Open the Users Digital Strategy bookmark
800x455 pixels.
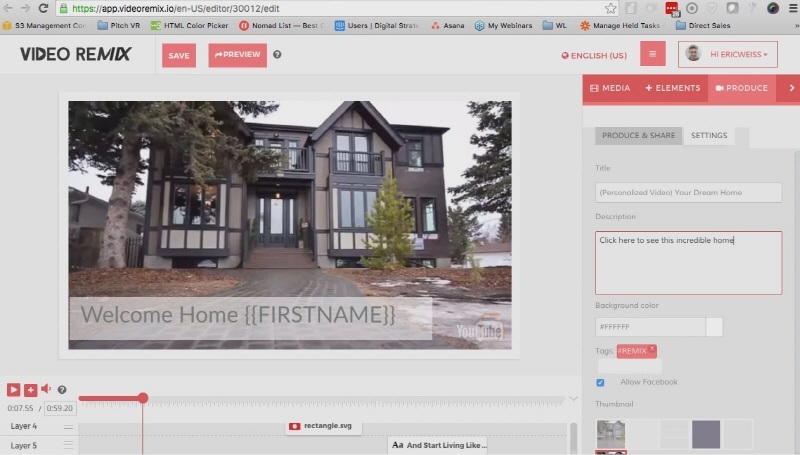(x=377, y=26)
